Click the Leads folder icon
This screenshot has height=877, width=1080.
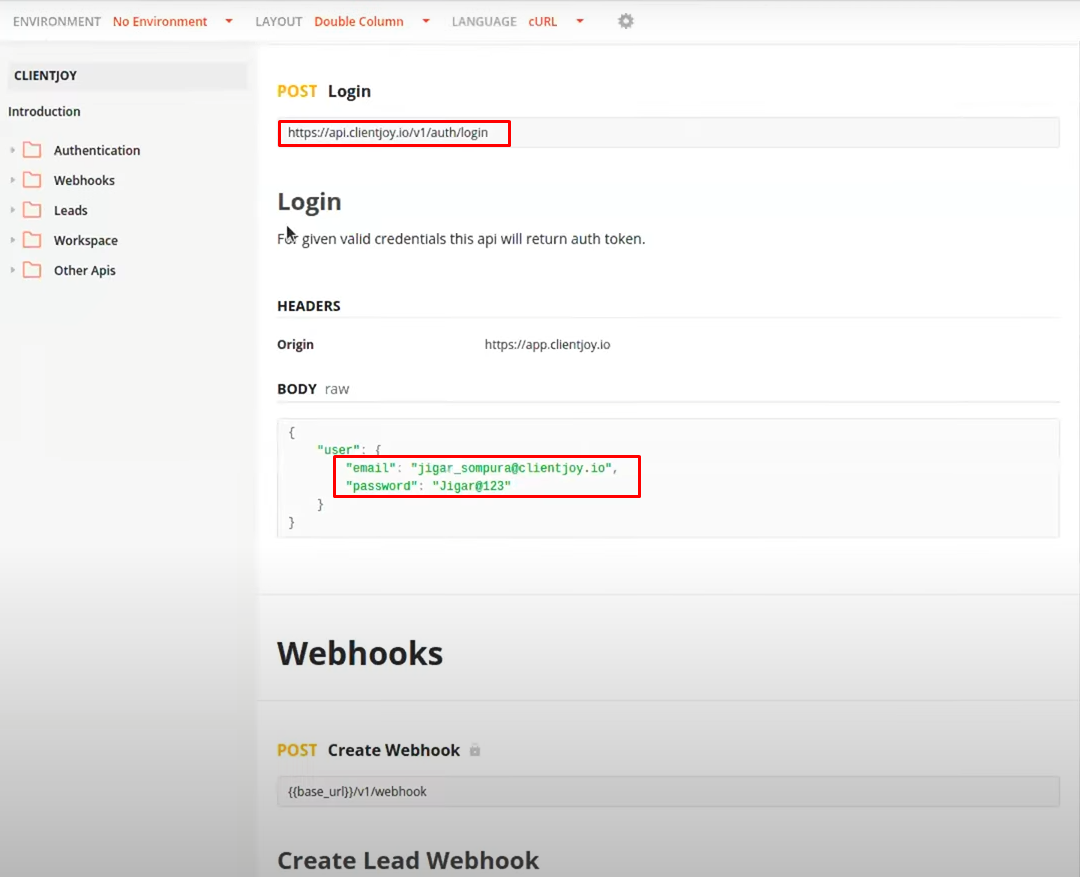pyautogui.click(x=32, y=210)
